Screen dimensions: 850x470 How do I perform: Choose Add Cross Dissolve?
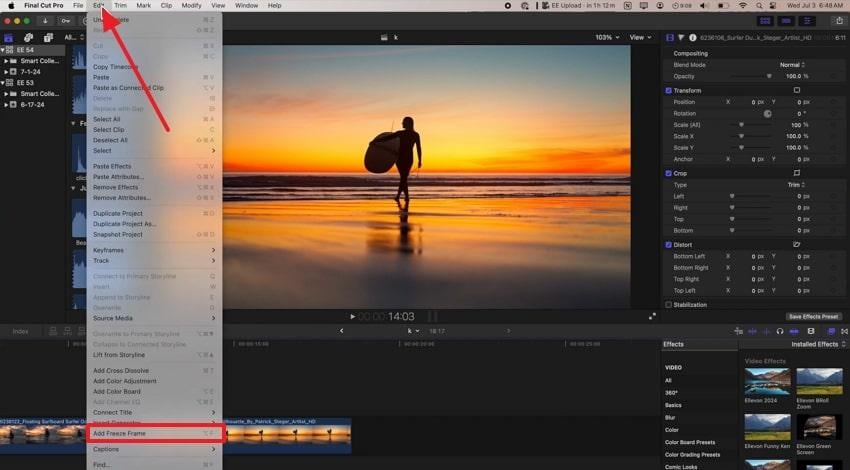coord(154,371)
